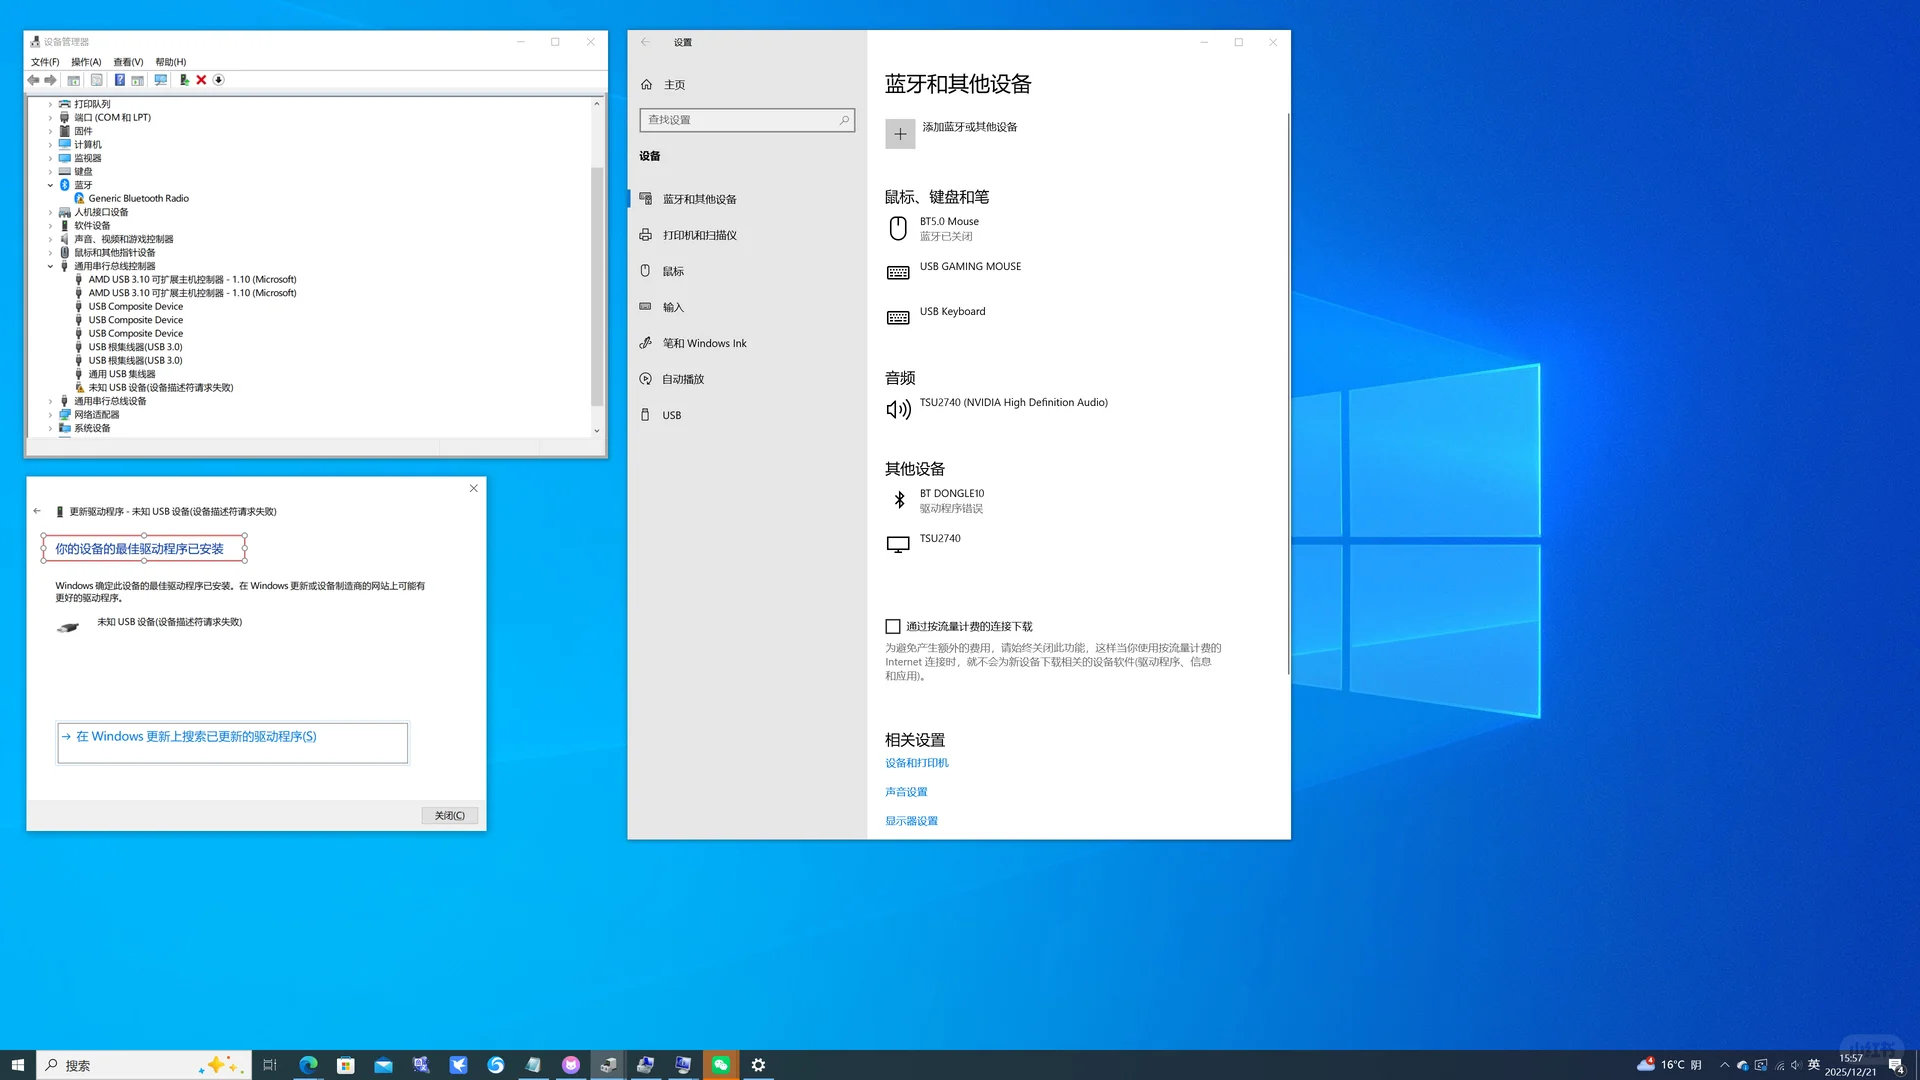Launch WeChat from the taskbar
This screenshot has width=1920, height=1080.
point(720,1064)
